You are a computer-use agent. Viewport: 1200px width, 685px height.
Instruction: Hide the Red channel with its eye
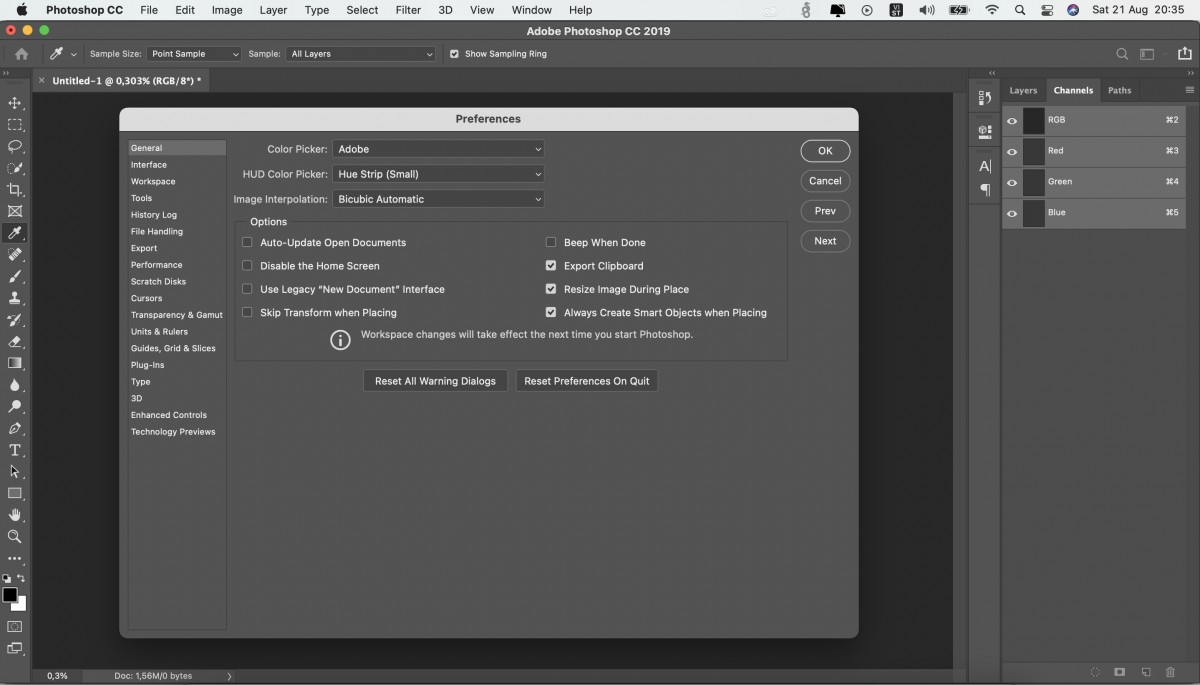(x=1012, y=151)
